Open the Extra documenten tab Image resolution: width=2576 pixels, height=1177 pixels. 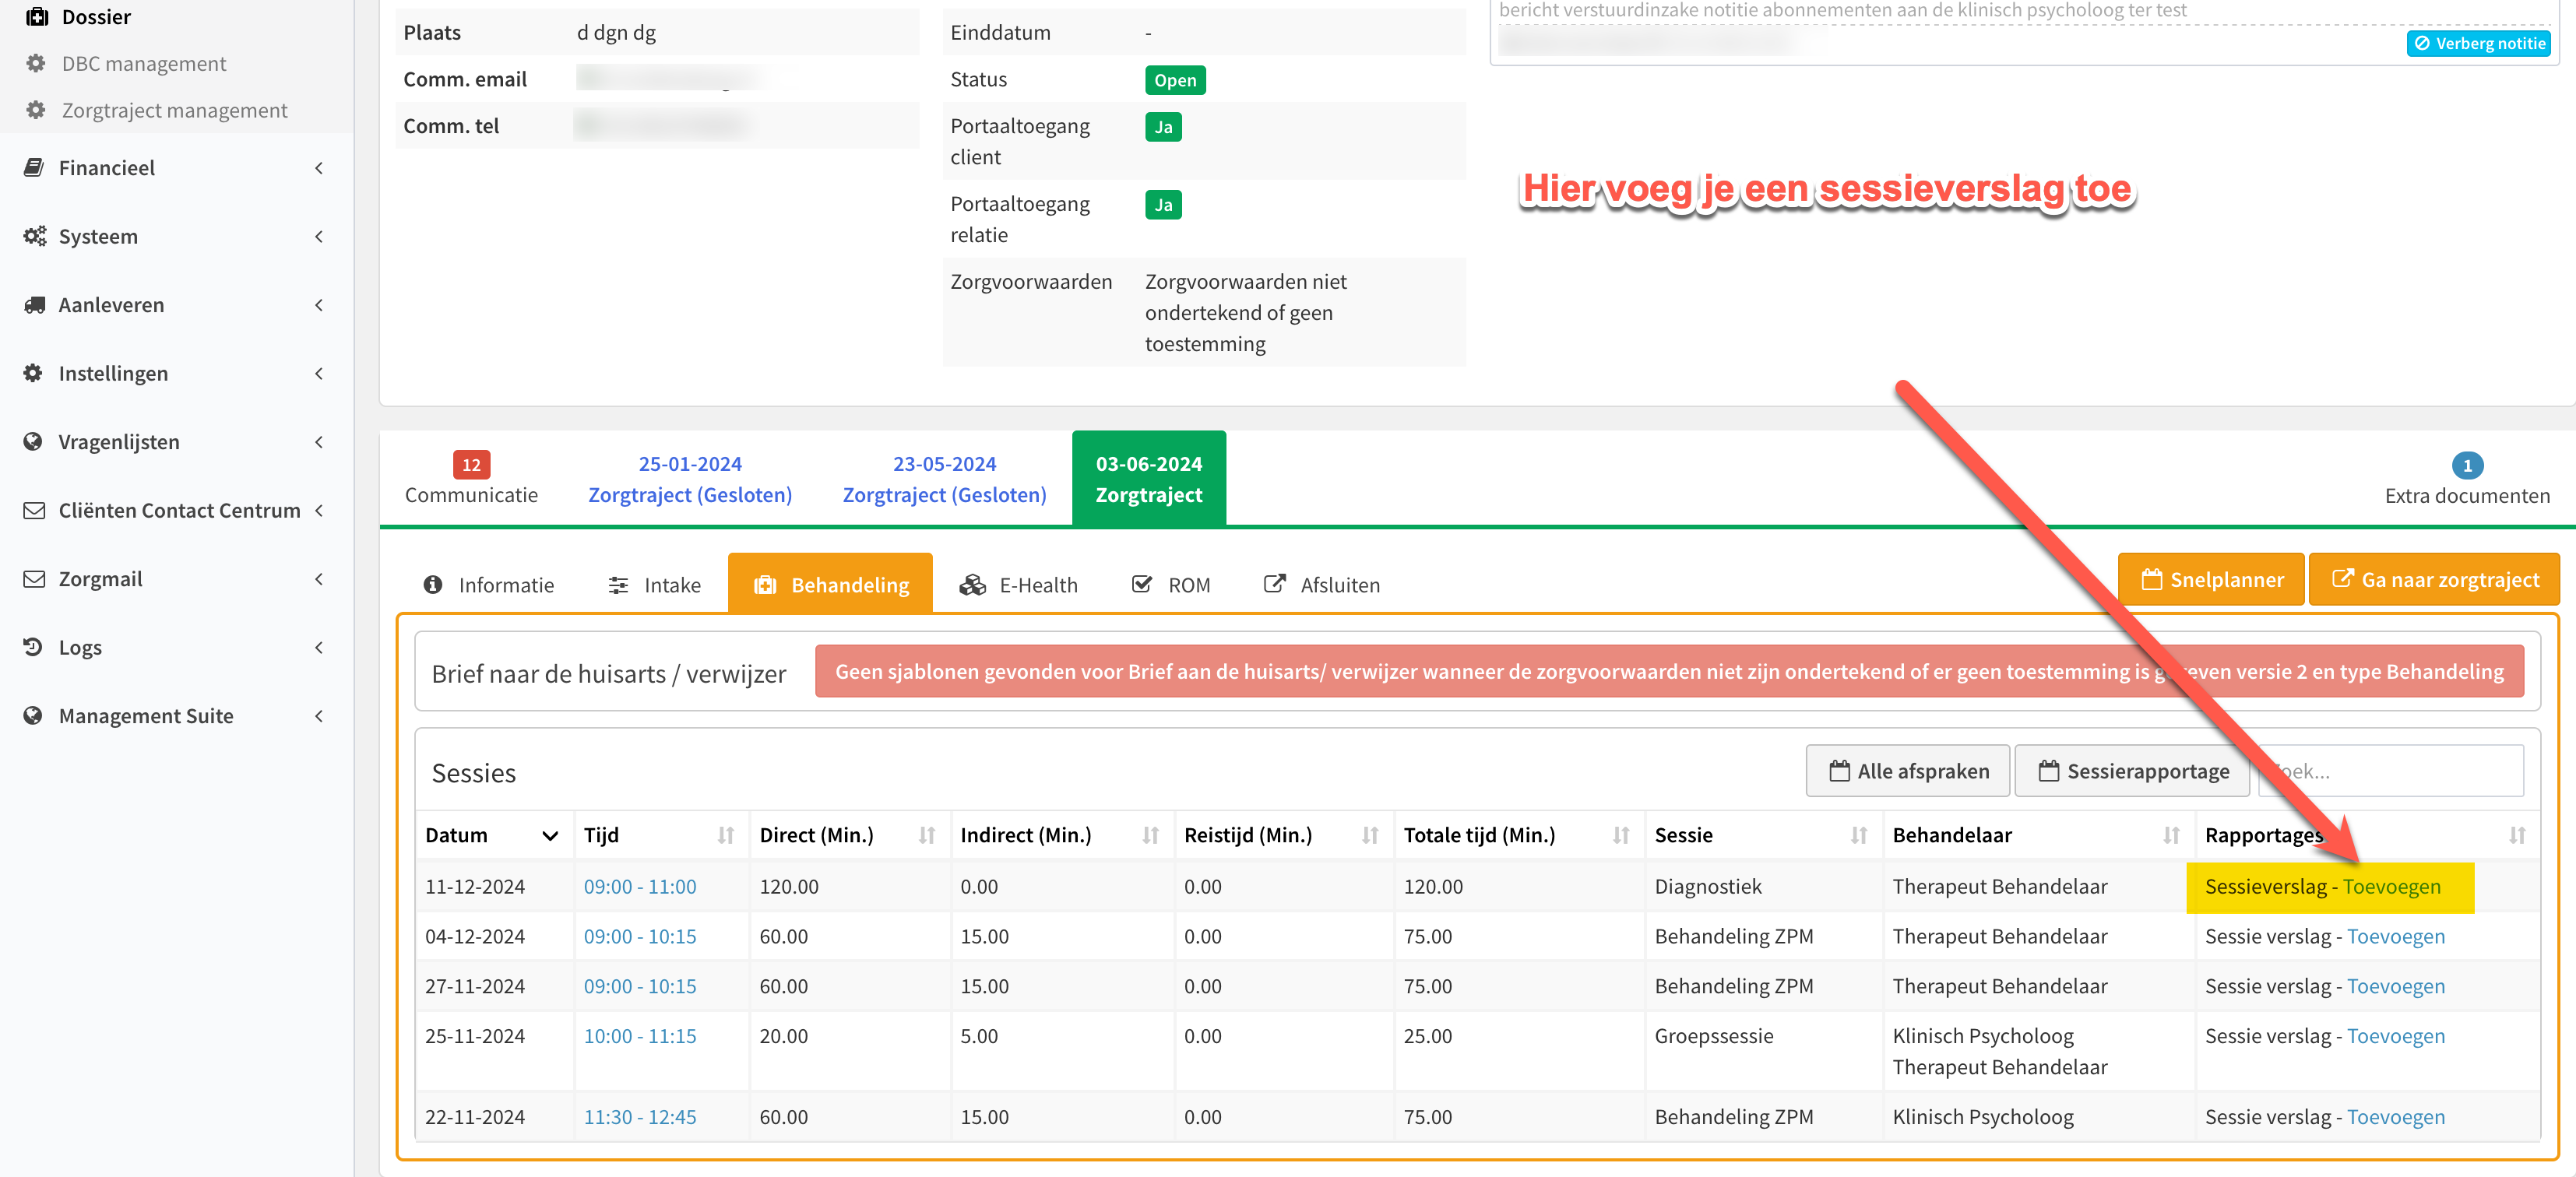click(2467, 480)
